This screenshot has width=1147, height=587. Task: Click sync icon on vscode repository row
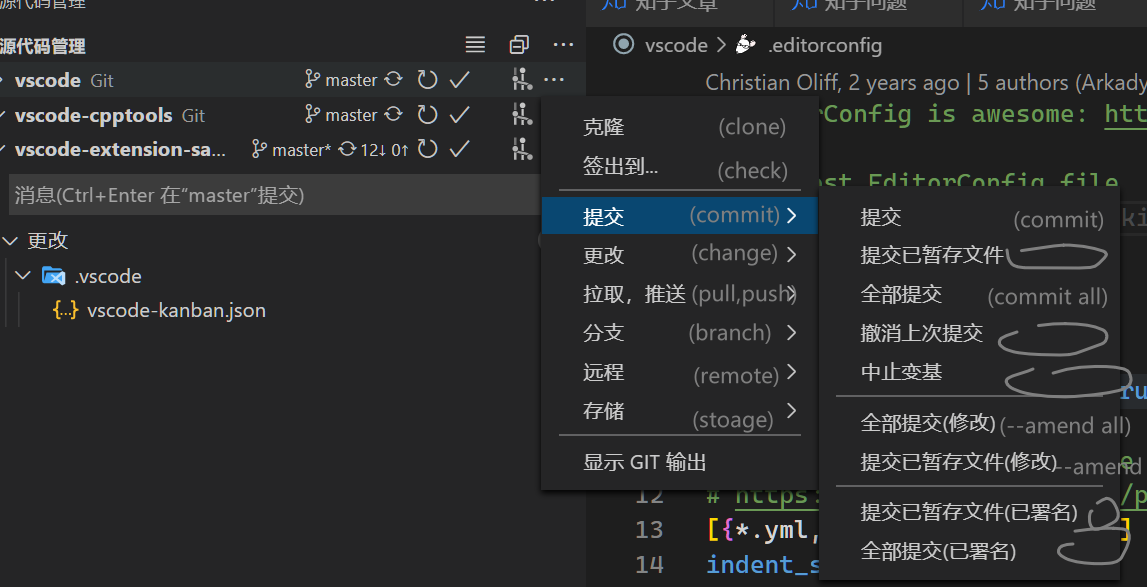click(x=394, y=79)
